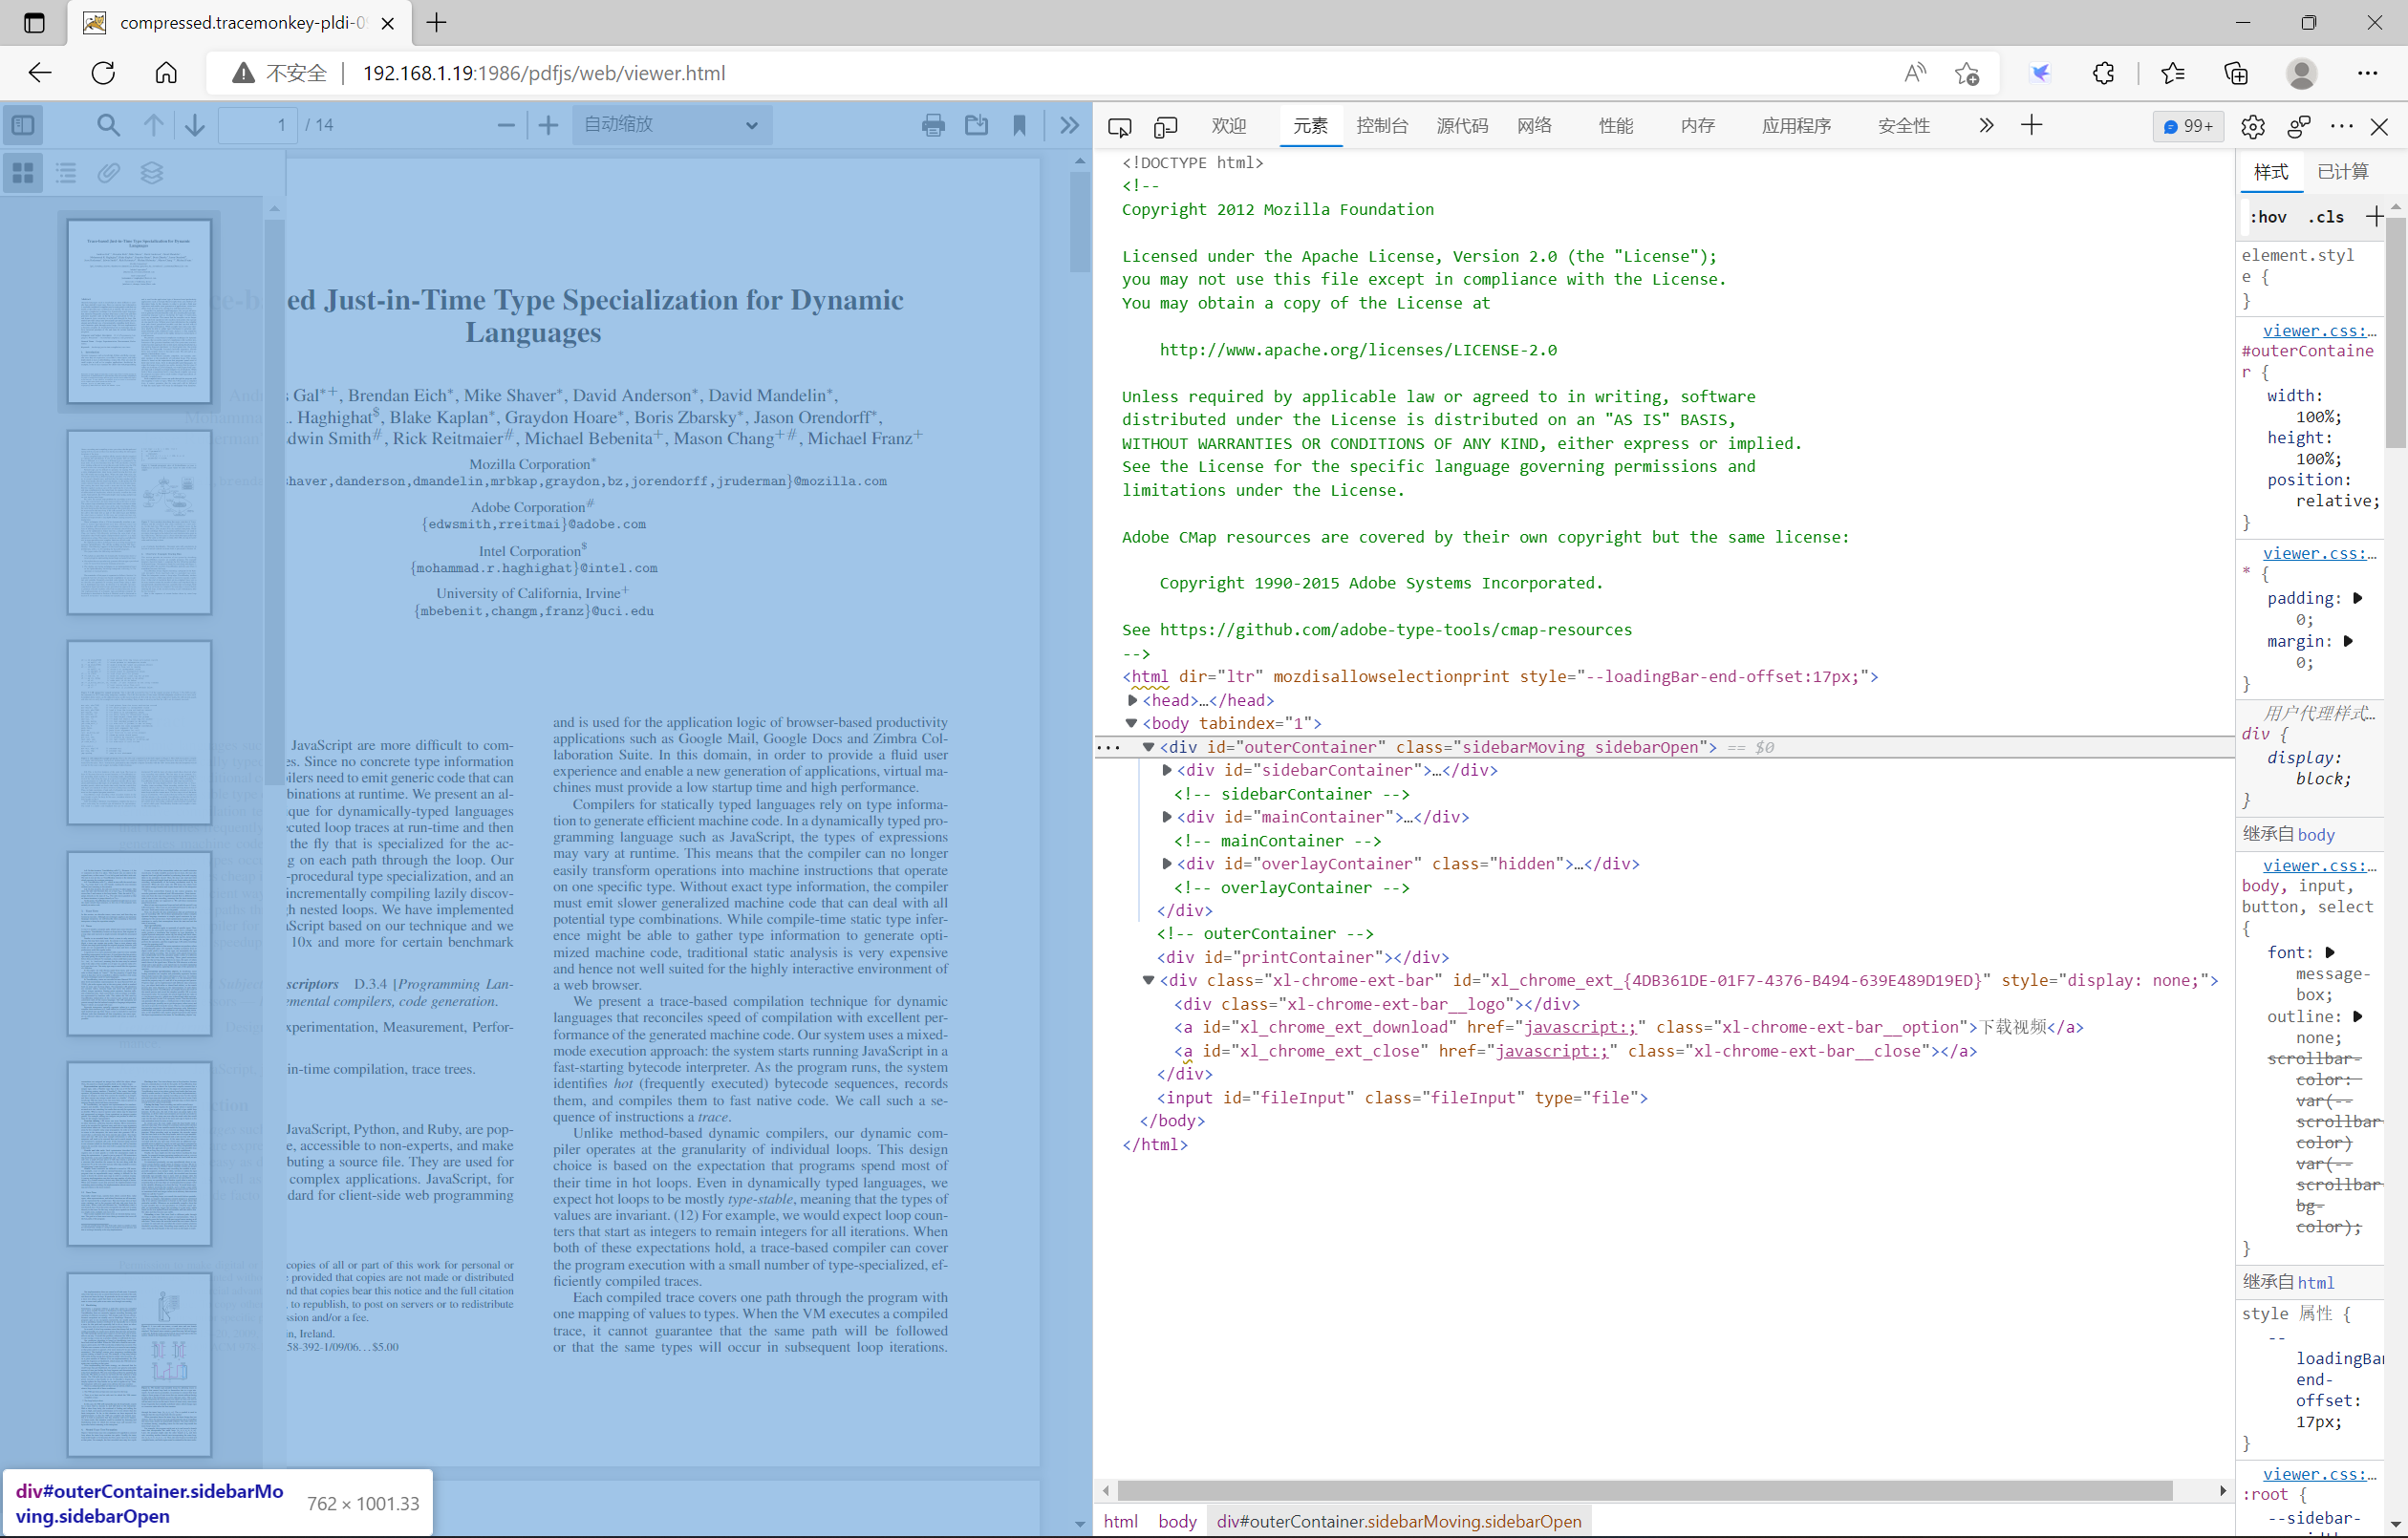This screenshot has height=1538, width=2408.
Task: Show thumbnails view in sidebar
Action: click(23, 173)
